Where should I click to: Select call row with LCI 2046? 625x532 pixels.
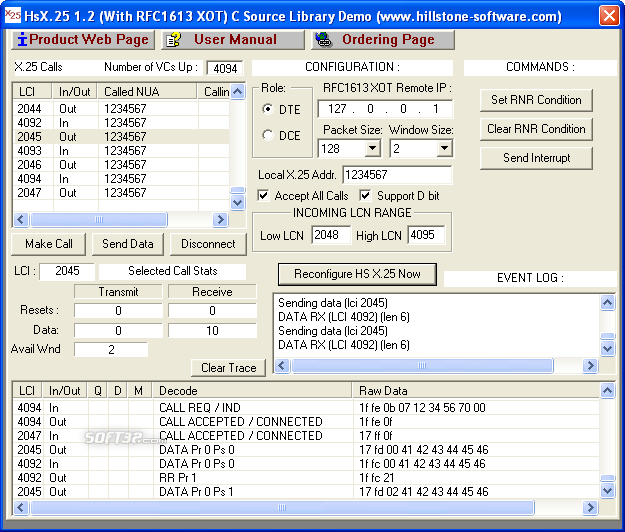121,165
